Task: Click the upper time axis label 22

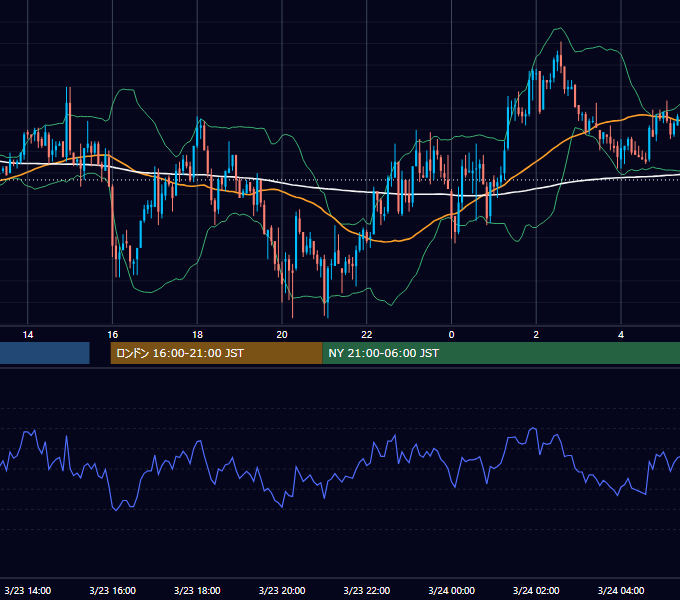Action: tap(367, 335)
